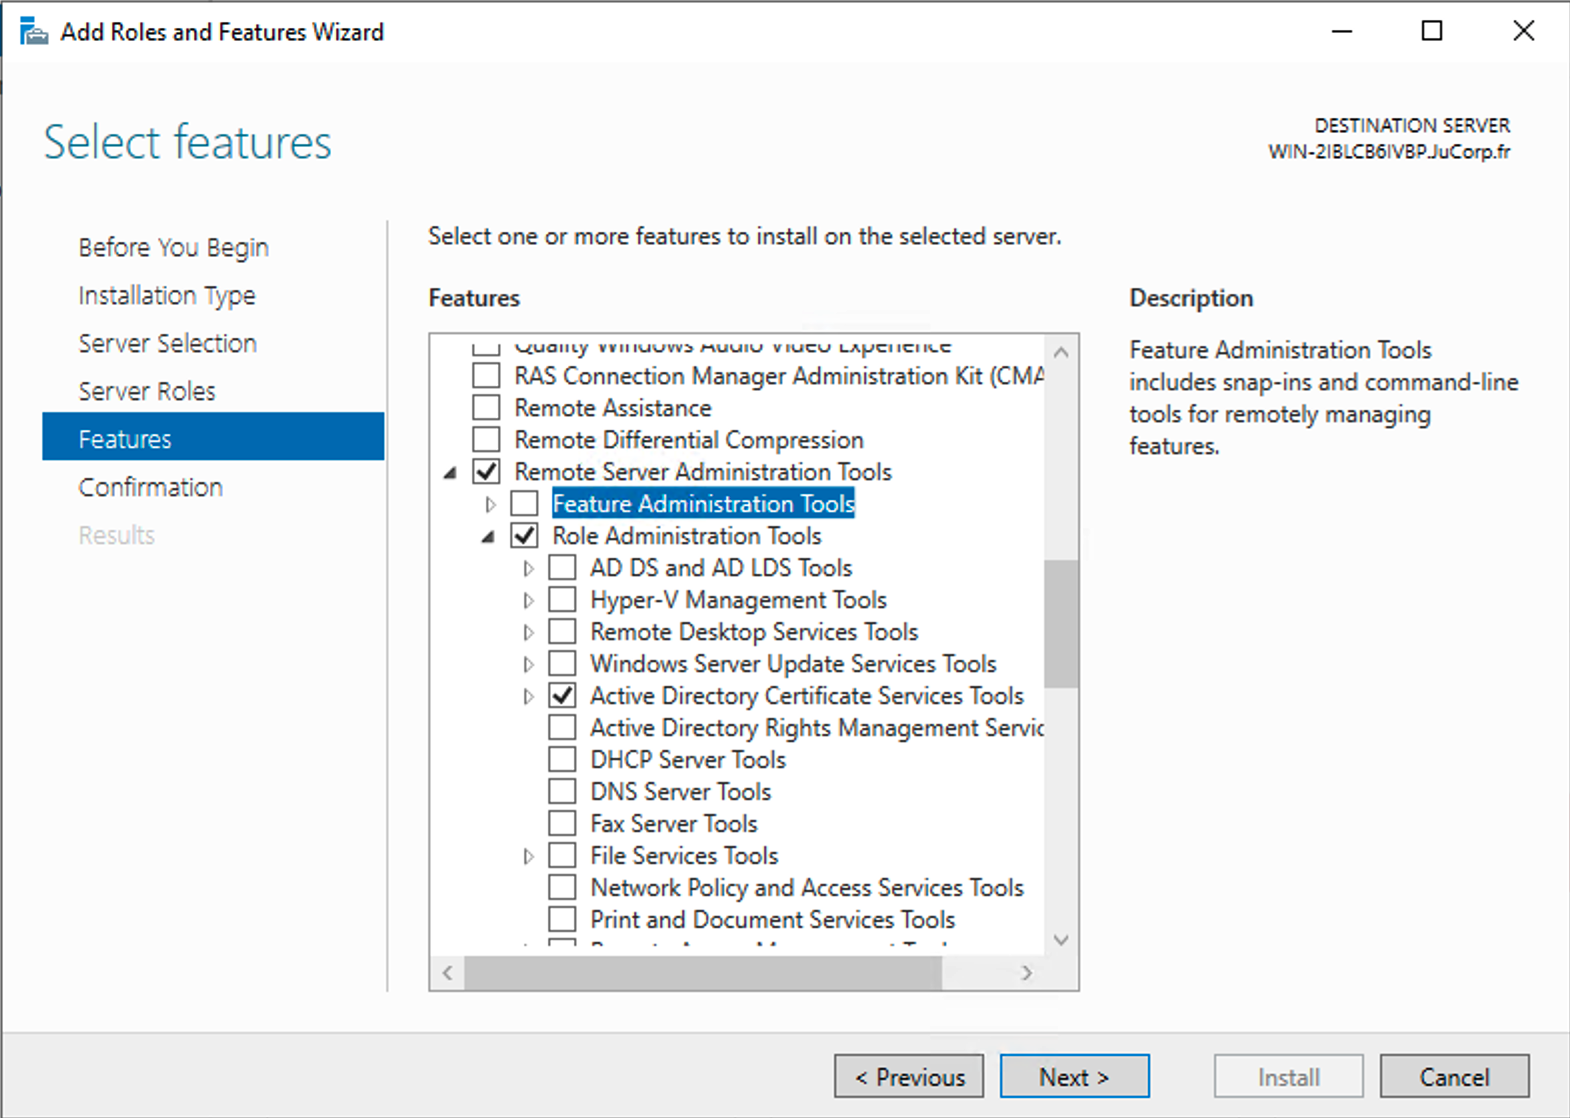The image size is (1570, 1118).
Task: Click the features list vertical scrollbar thumb
Action: coord(1061,624)
